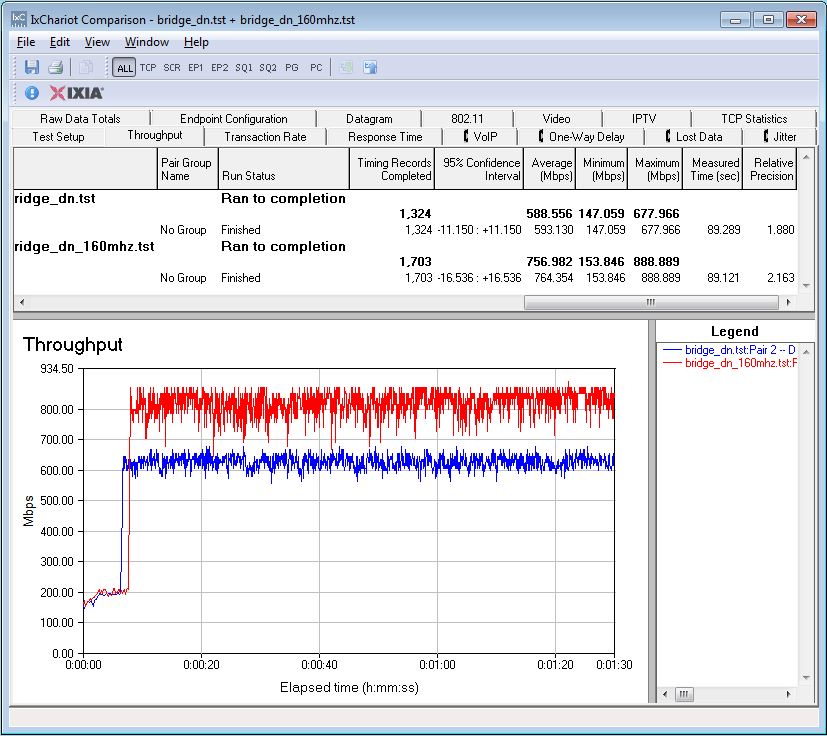
Task: Toggle the PG filter button
Action: pos(292,68)
